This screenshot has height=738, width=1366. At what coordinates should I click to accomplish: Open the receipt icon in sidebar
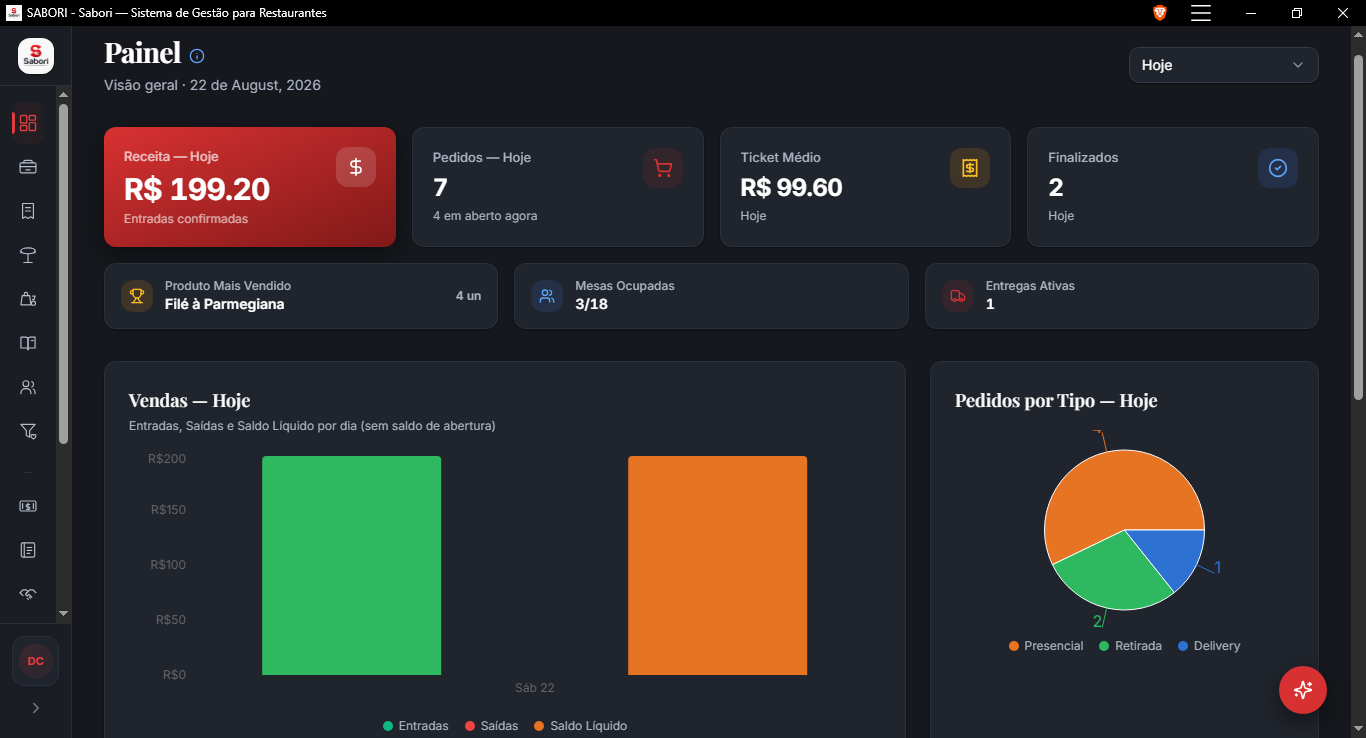(28, 211)
